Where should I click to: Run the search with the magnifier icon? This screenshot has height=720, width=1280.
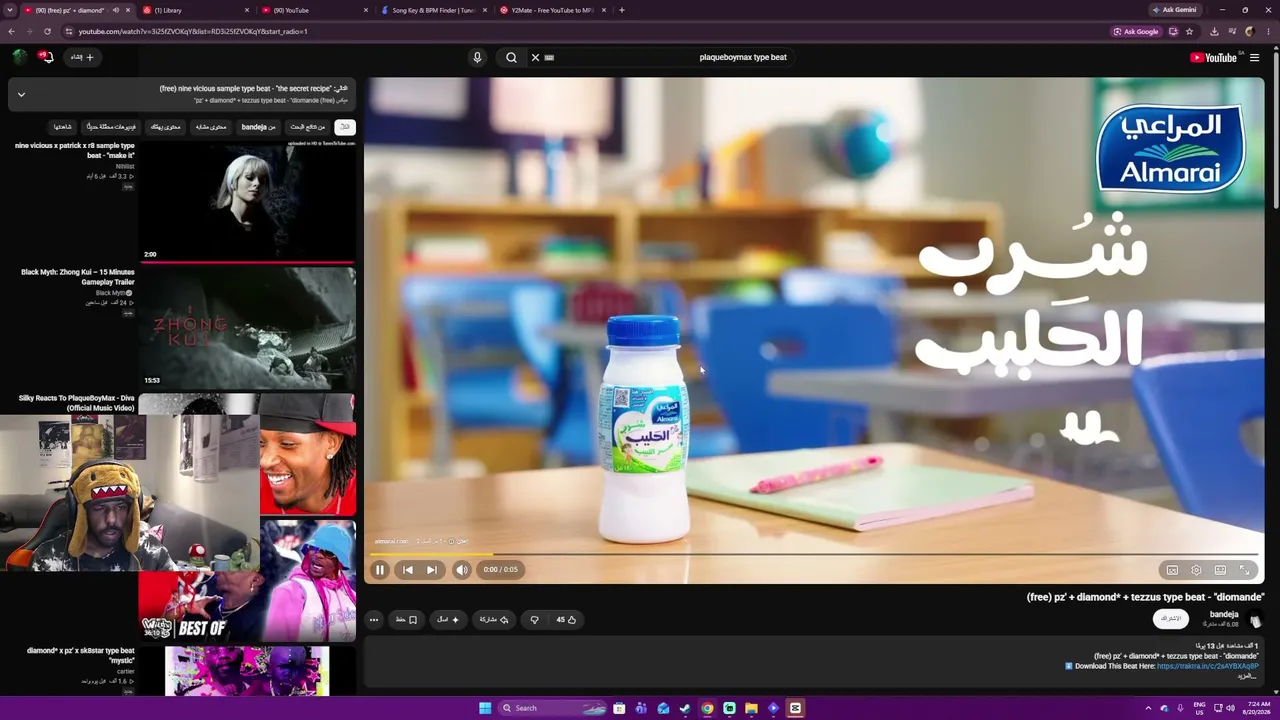(x=511, y=58)
